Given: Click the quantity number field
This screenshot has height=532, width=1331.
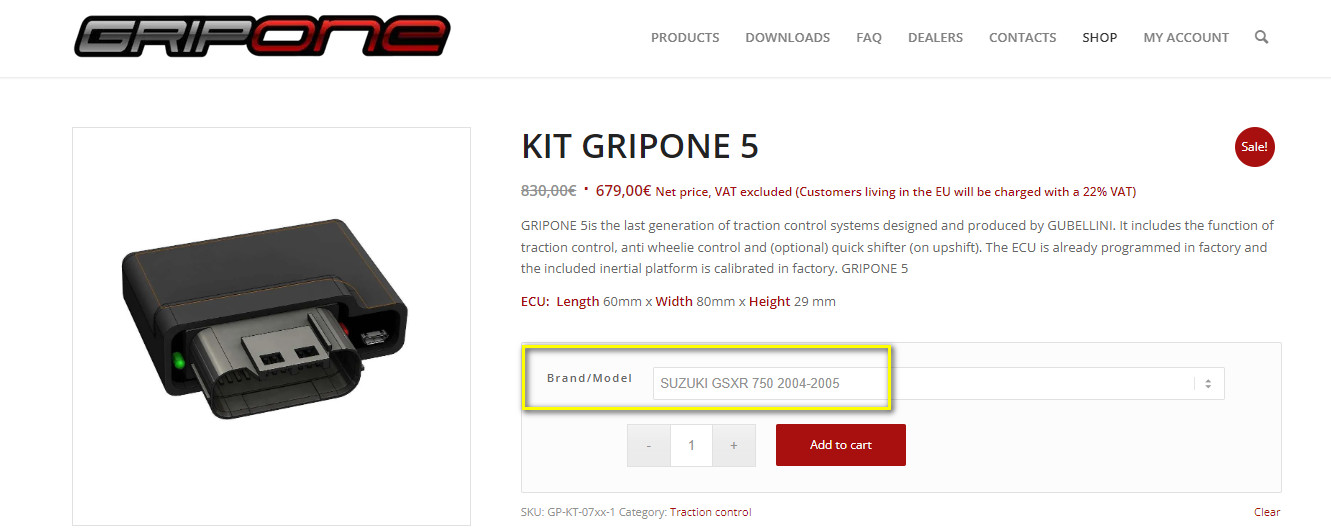Looking at the screenshot, I should tap(691, 445).
